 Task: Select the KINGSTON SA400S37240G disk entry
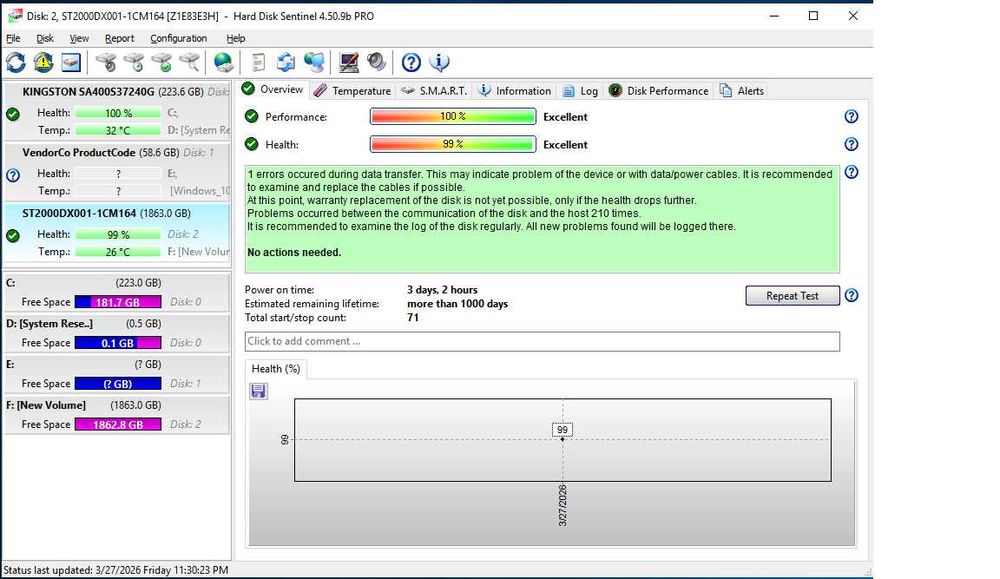tap(117, 112)
